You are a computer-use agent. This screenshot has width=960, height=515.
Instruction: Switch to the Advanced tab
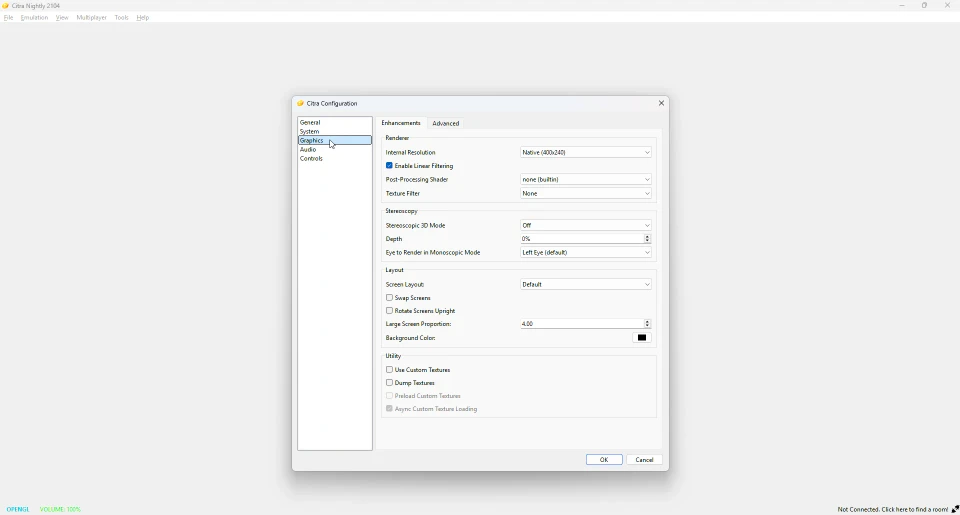tap(446, 124)
